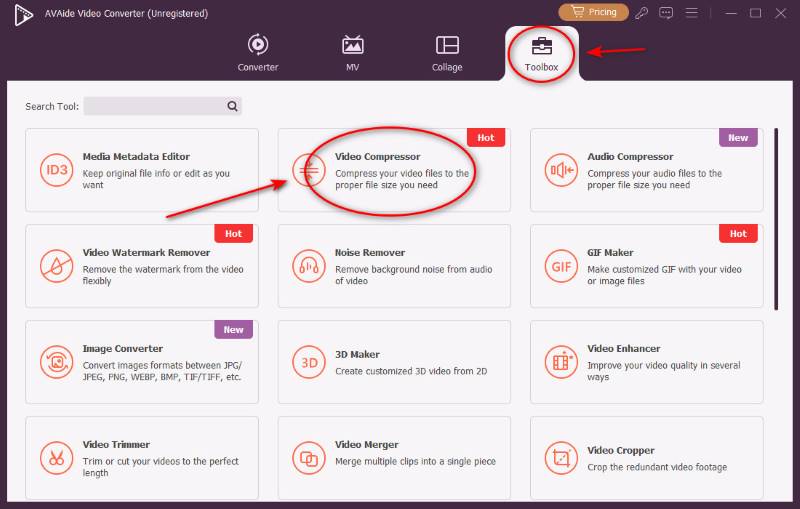Image resolution: width=800 pixels, height=509 pixels.
Task: Open the hamburger menu in title bar
Action: (694, 13)
